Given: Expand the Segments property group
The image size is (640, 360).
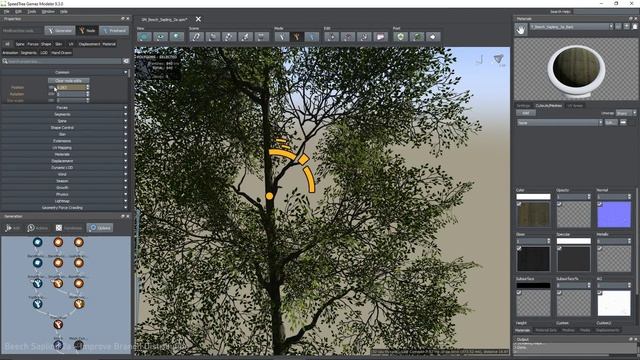Looking at the screenshot, I should pyautogui.click(x=64, y=114).
